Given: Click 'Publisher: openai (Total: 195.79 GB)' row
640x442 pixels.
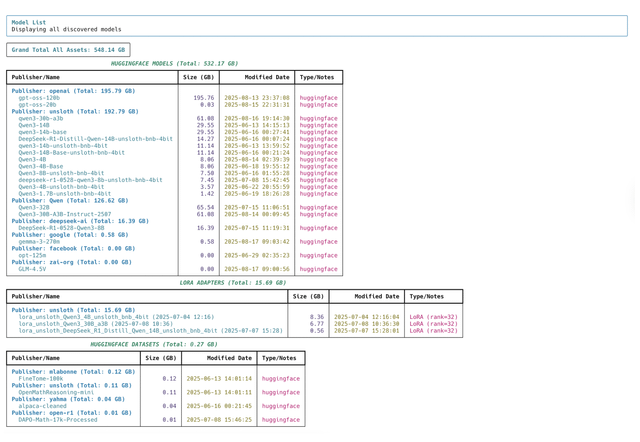Looking at the screenshot, I should 73,91.
